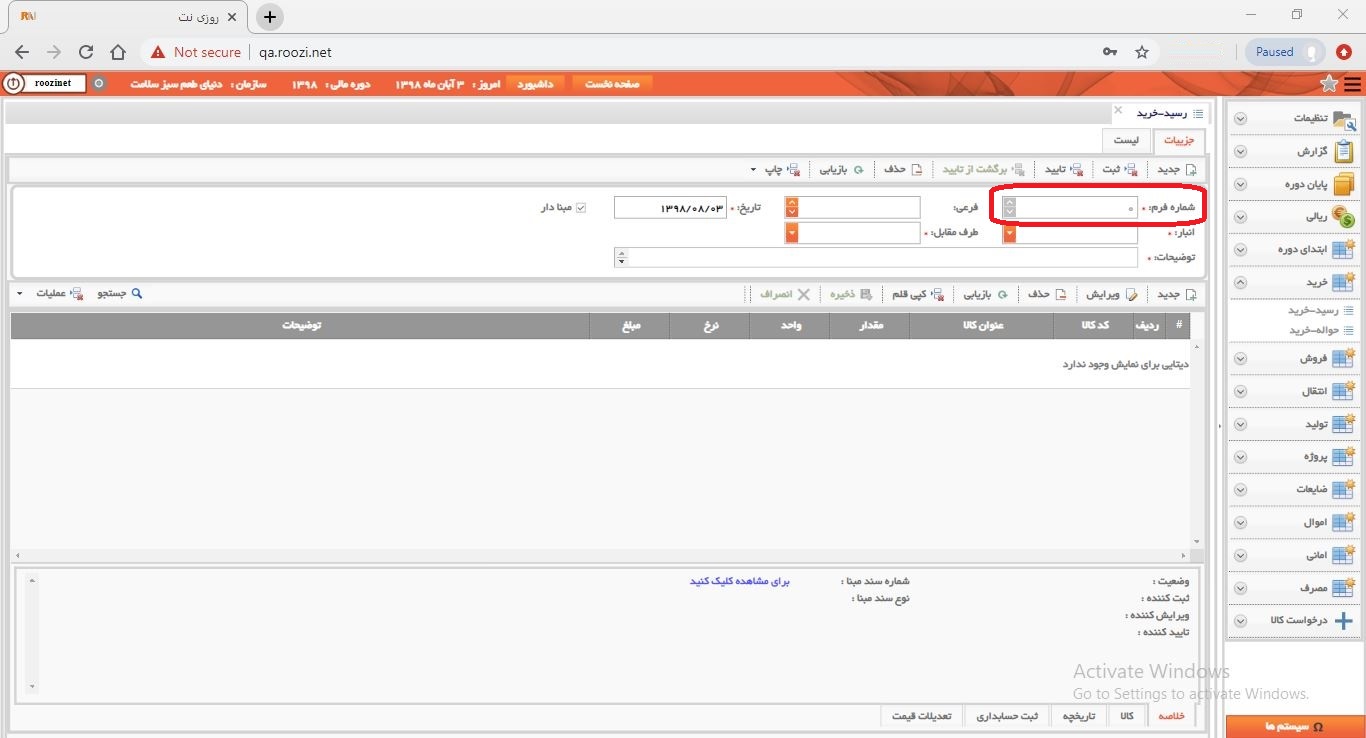
Task: Click the power logout icon at top left
Action: click(13, 84)
